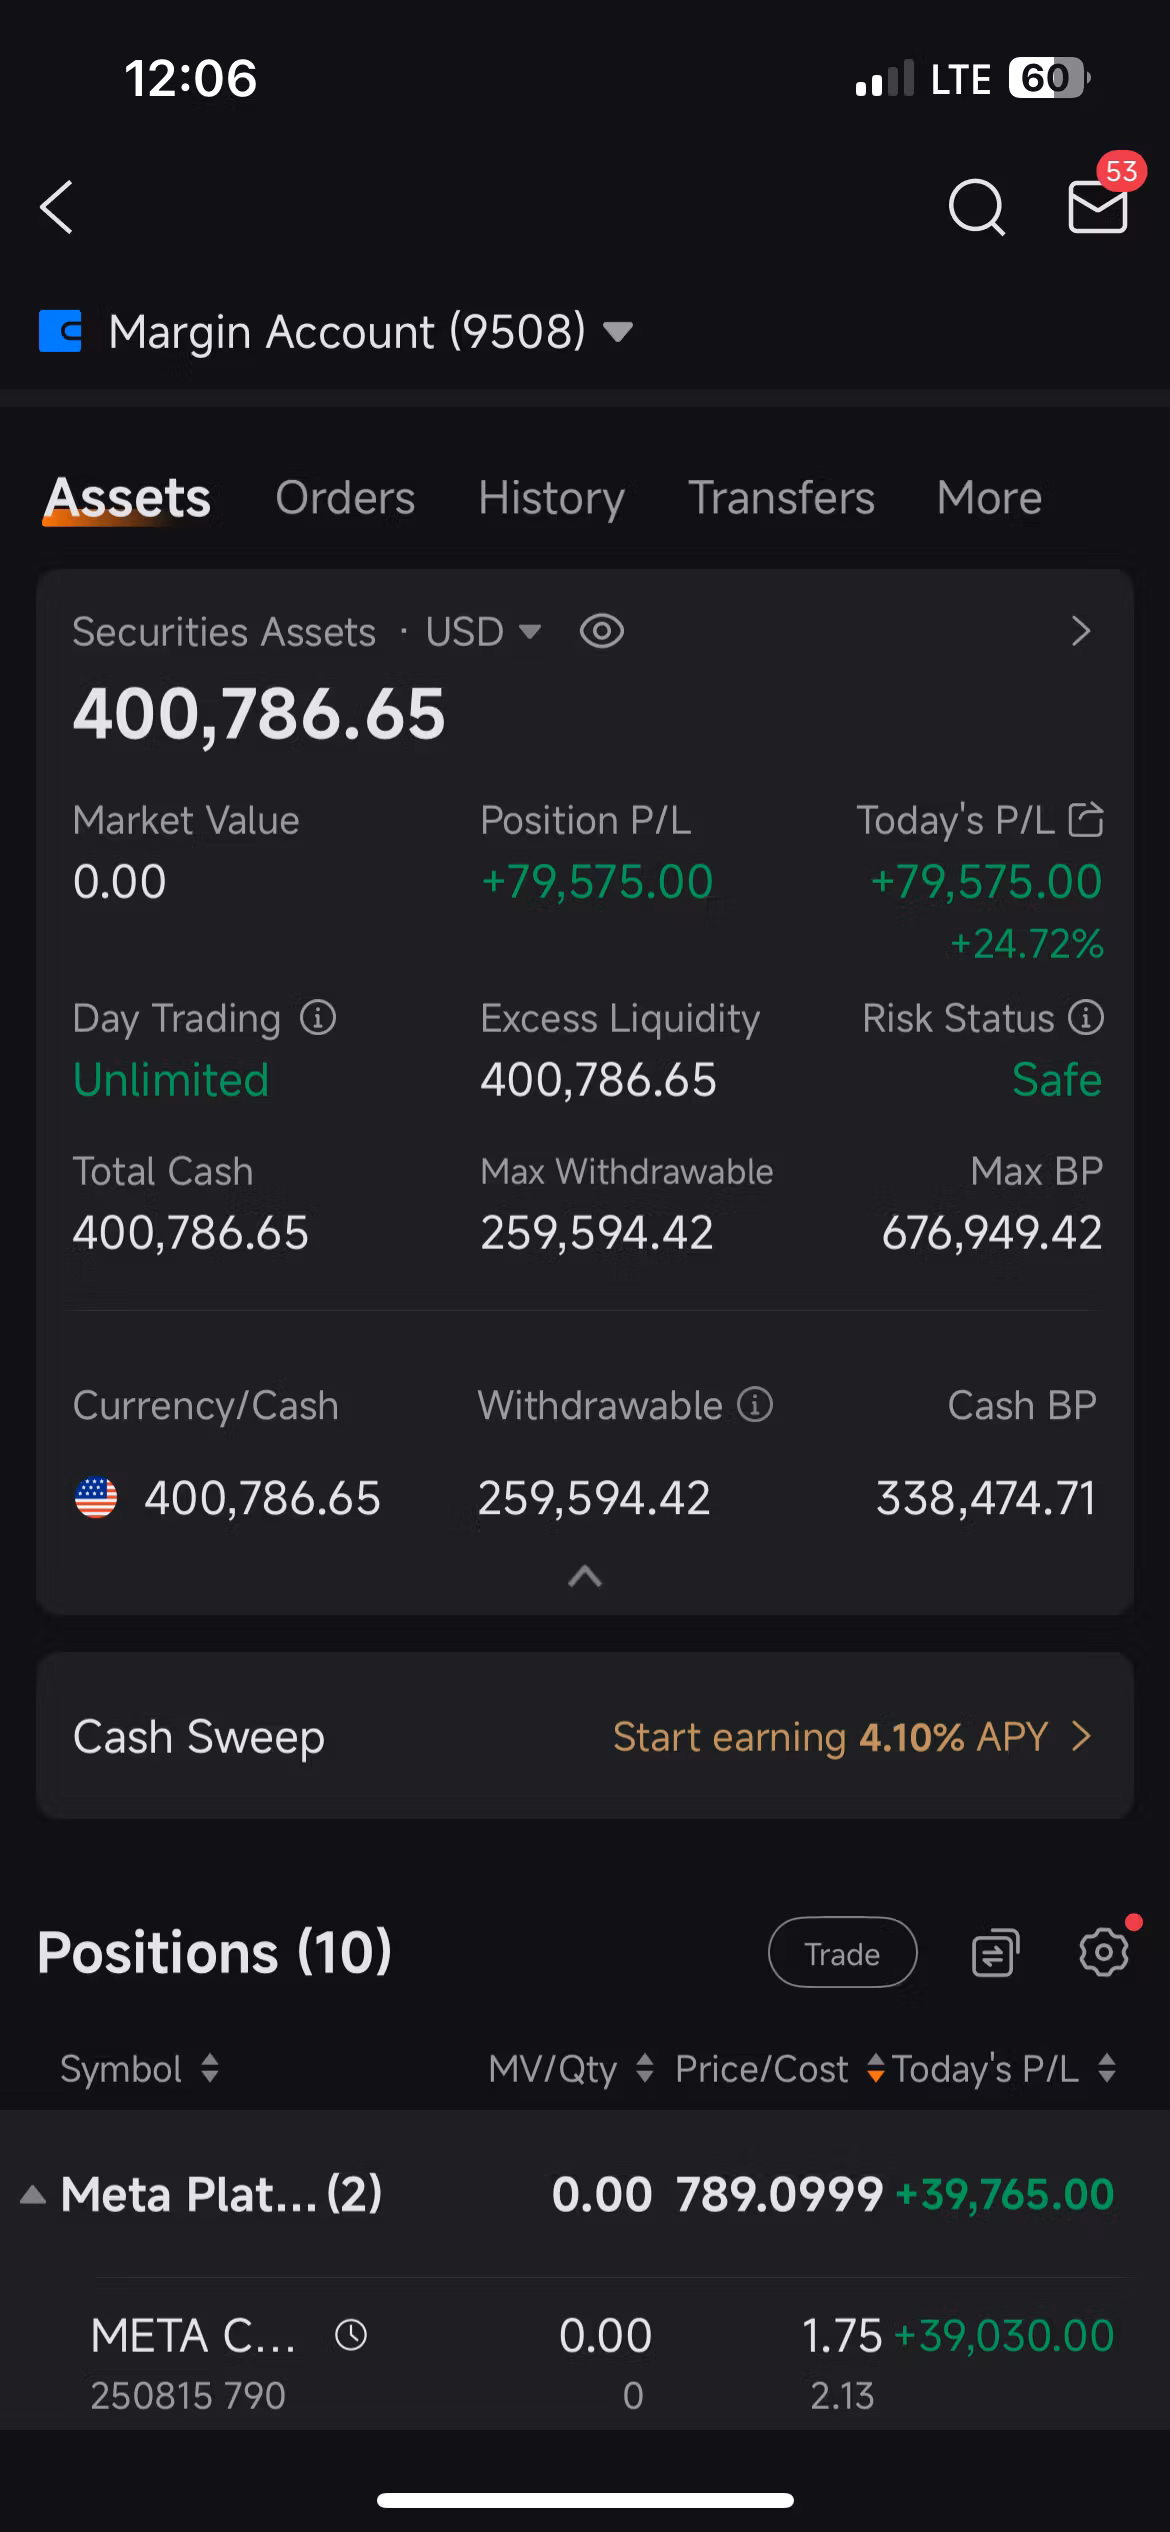Screen dimensions: 1170x2532
Task: Switch to the Orders tab
Action: (345, 497)
